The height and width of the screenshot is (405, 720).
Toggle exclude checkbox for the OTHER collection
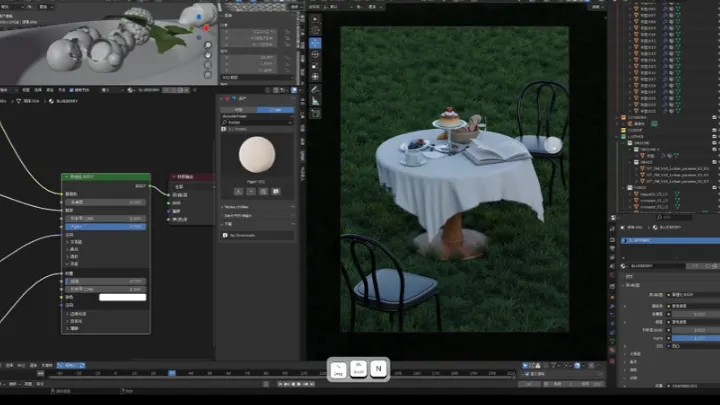point(714,137)
